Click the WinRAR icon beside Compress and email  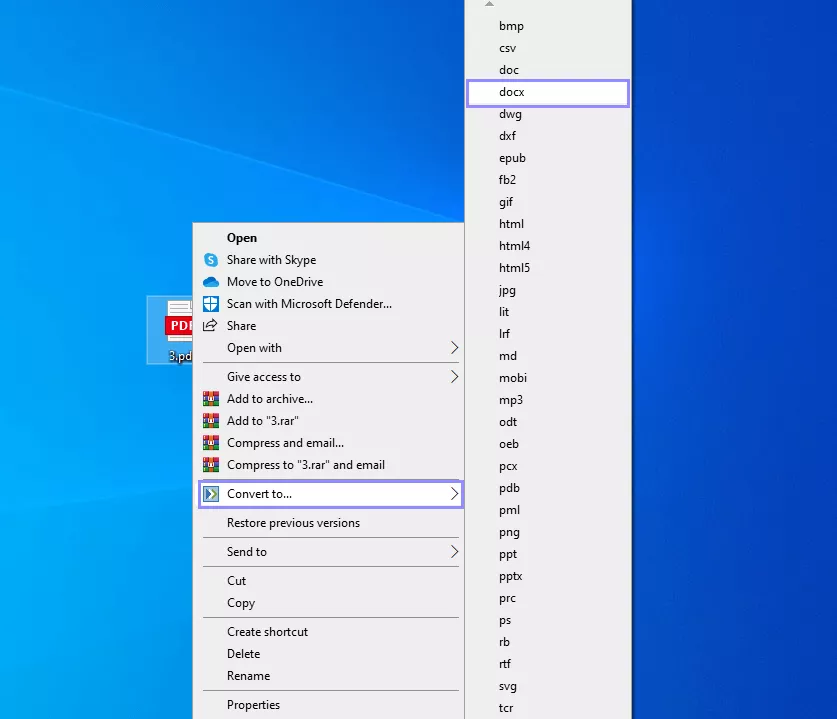(210, 443)
